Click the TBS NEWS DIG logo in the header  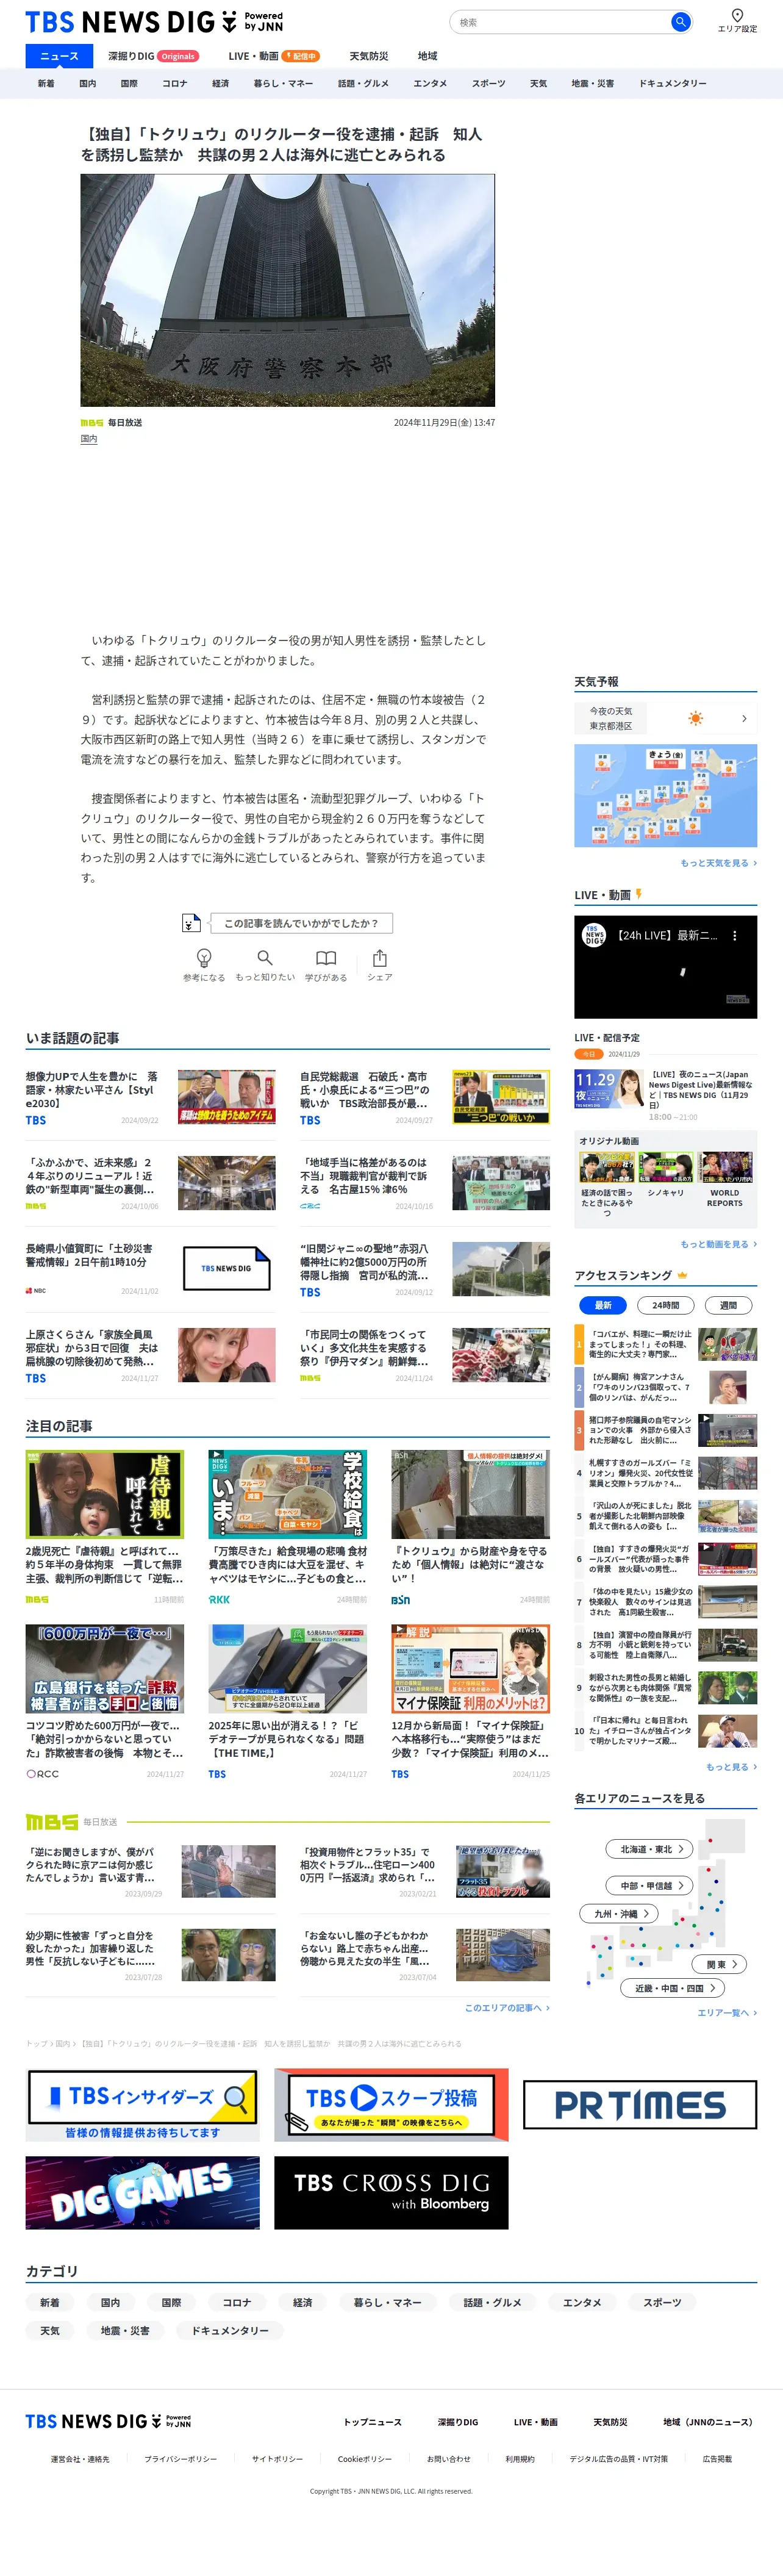tap(153, 21)
